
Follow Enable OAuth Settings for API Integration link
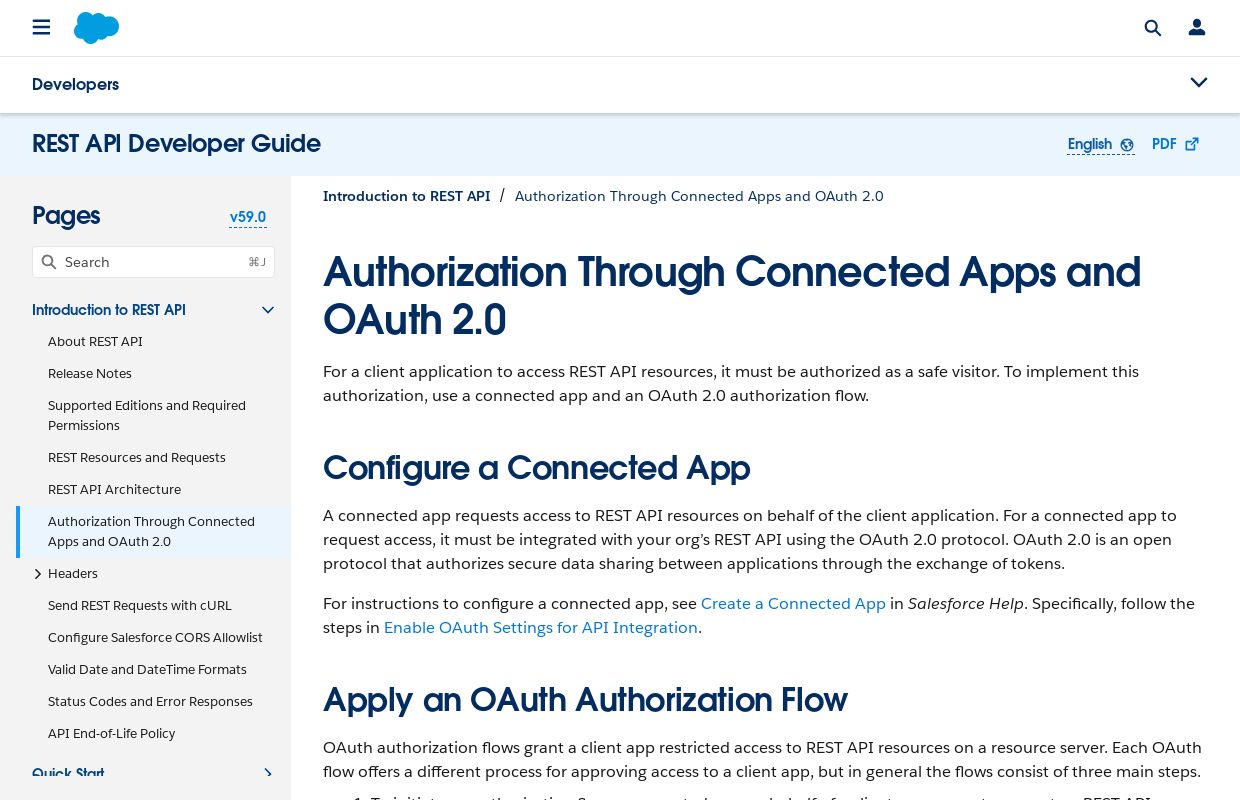click(541, 628)
